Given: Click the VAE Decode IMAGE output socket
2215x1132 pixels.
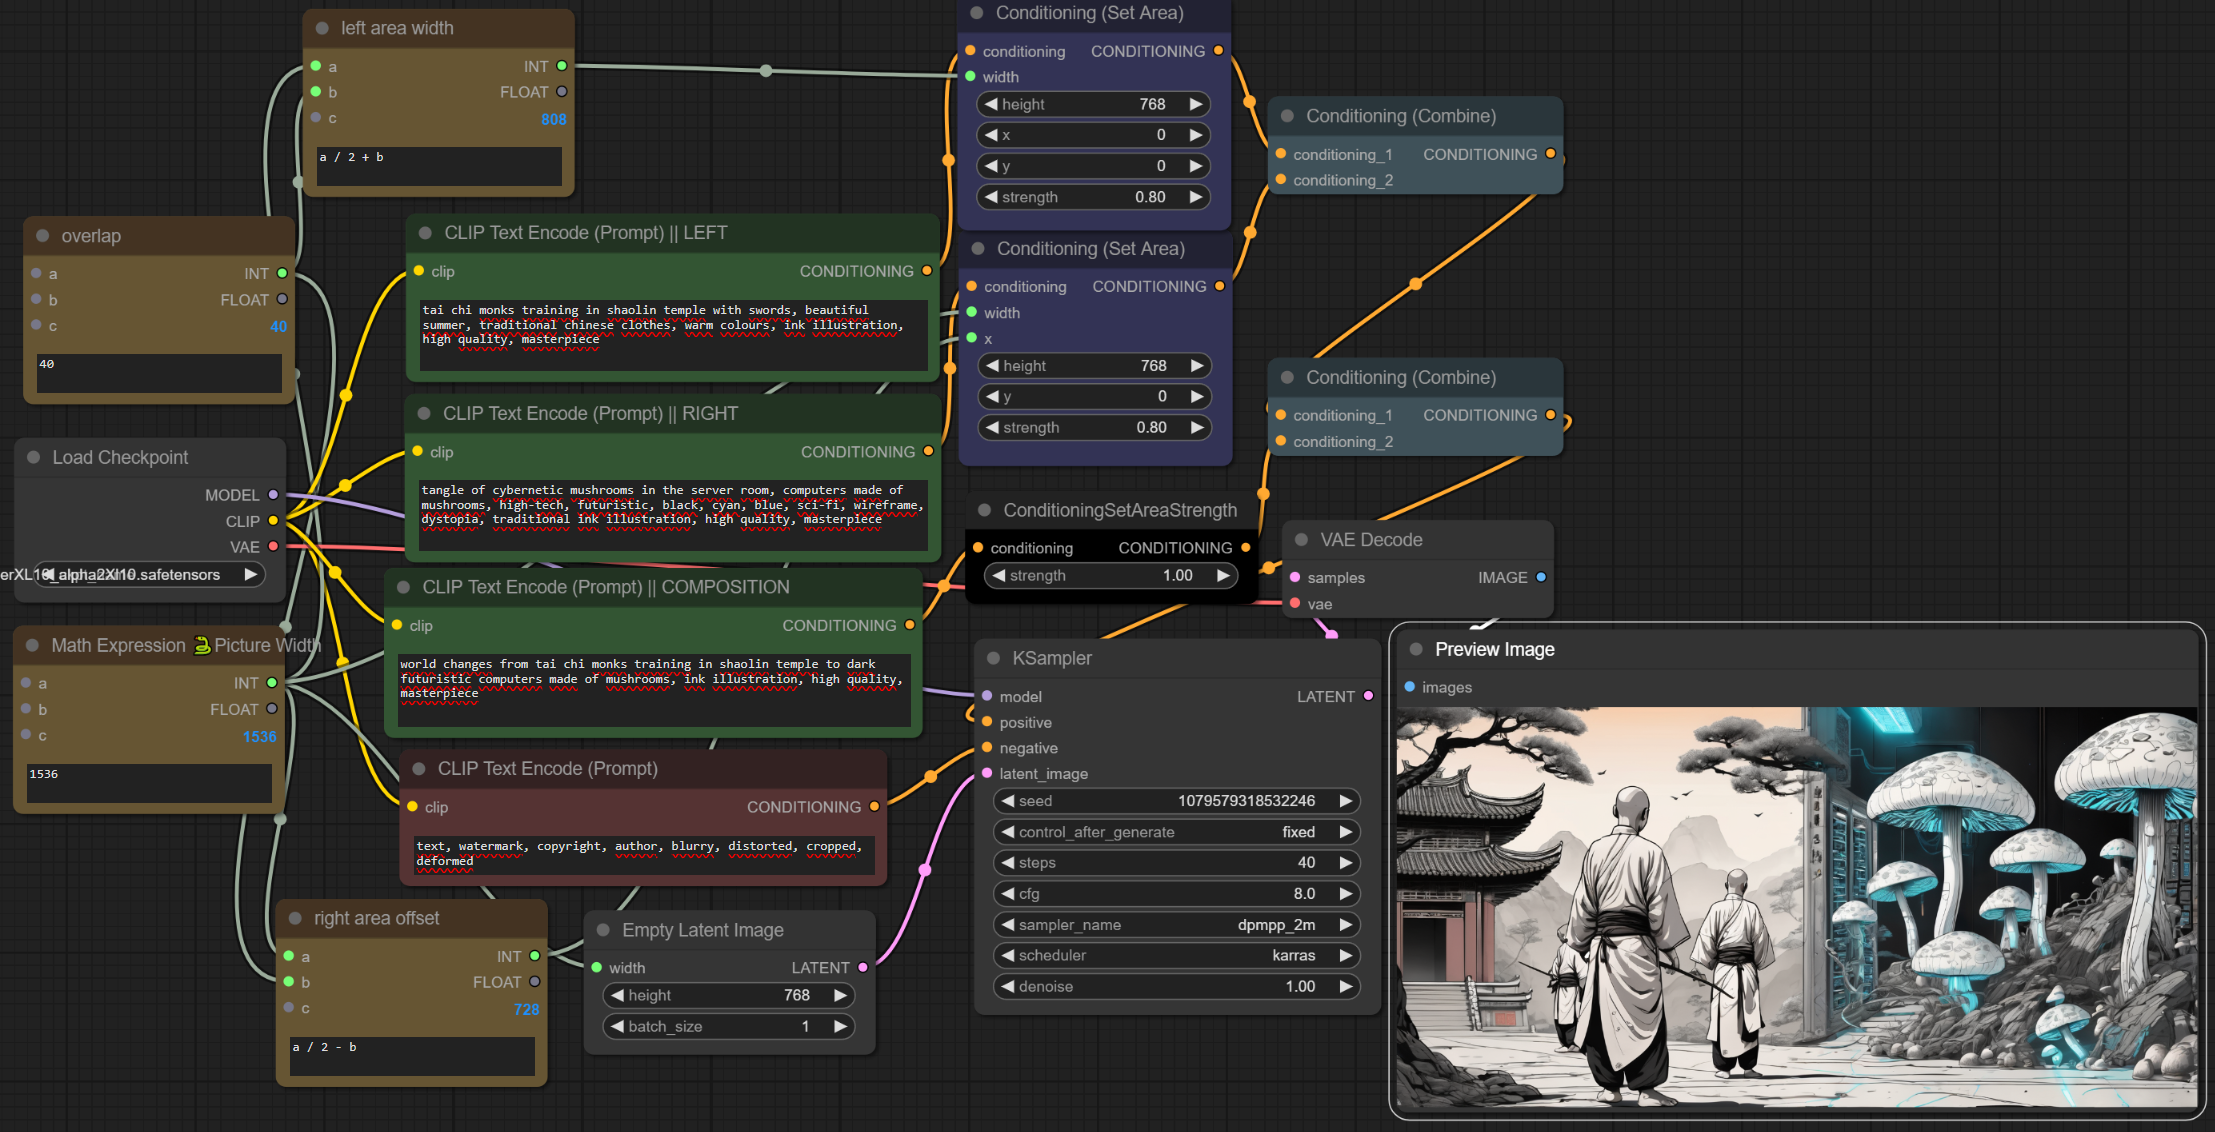Looking at the screenshot, I should pos(1541,577).
